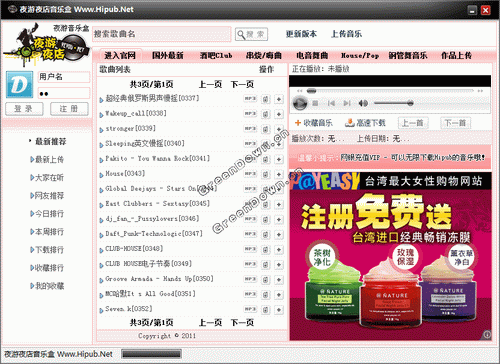Screen dimensions: 500x364
Task: Click the plus icon for Groove Armada - Hands Up[0350]
Action: (279, 280)
